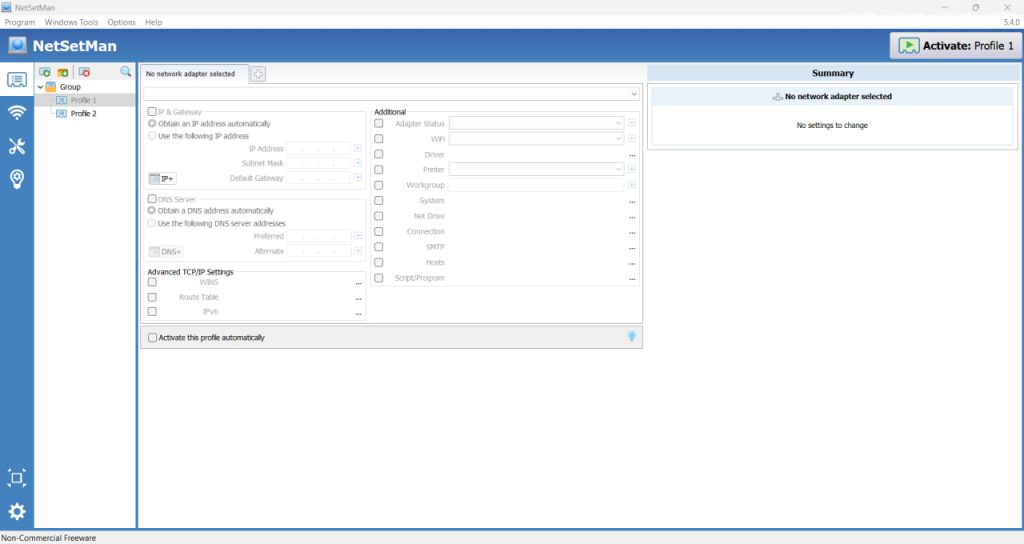Switch to compact mode via sidebar icon
This screenshot has width=1024, height=544.
(17, 478)
